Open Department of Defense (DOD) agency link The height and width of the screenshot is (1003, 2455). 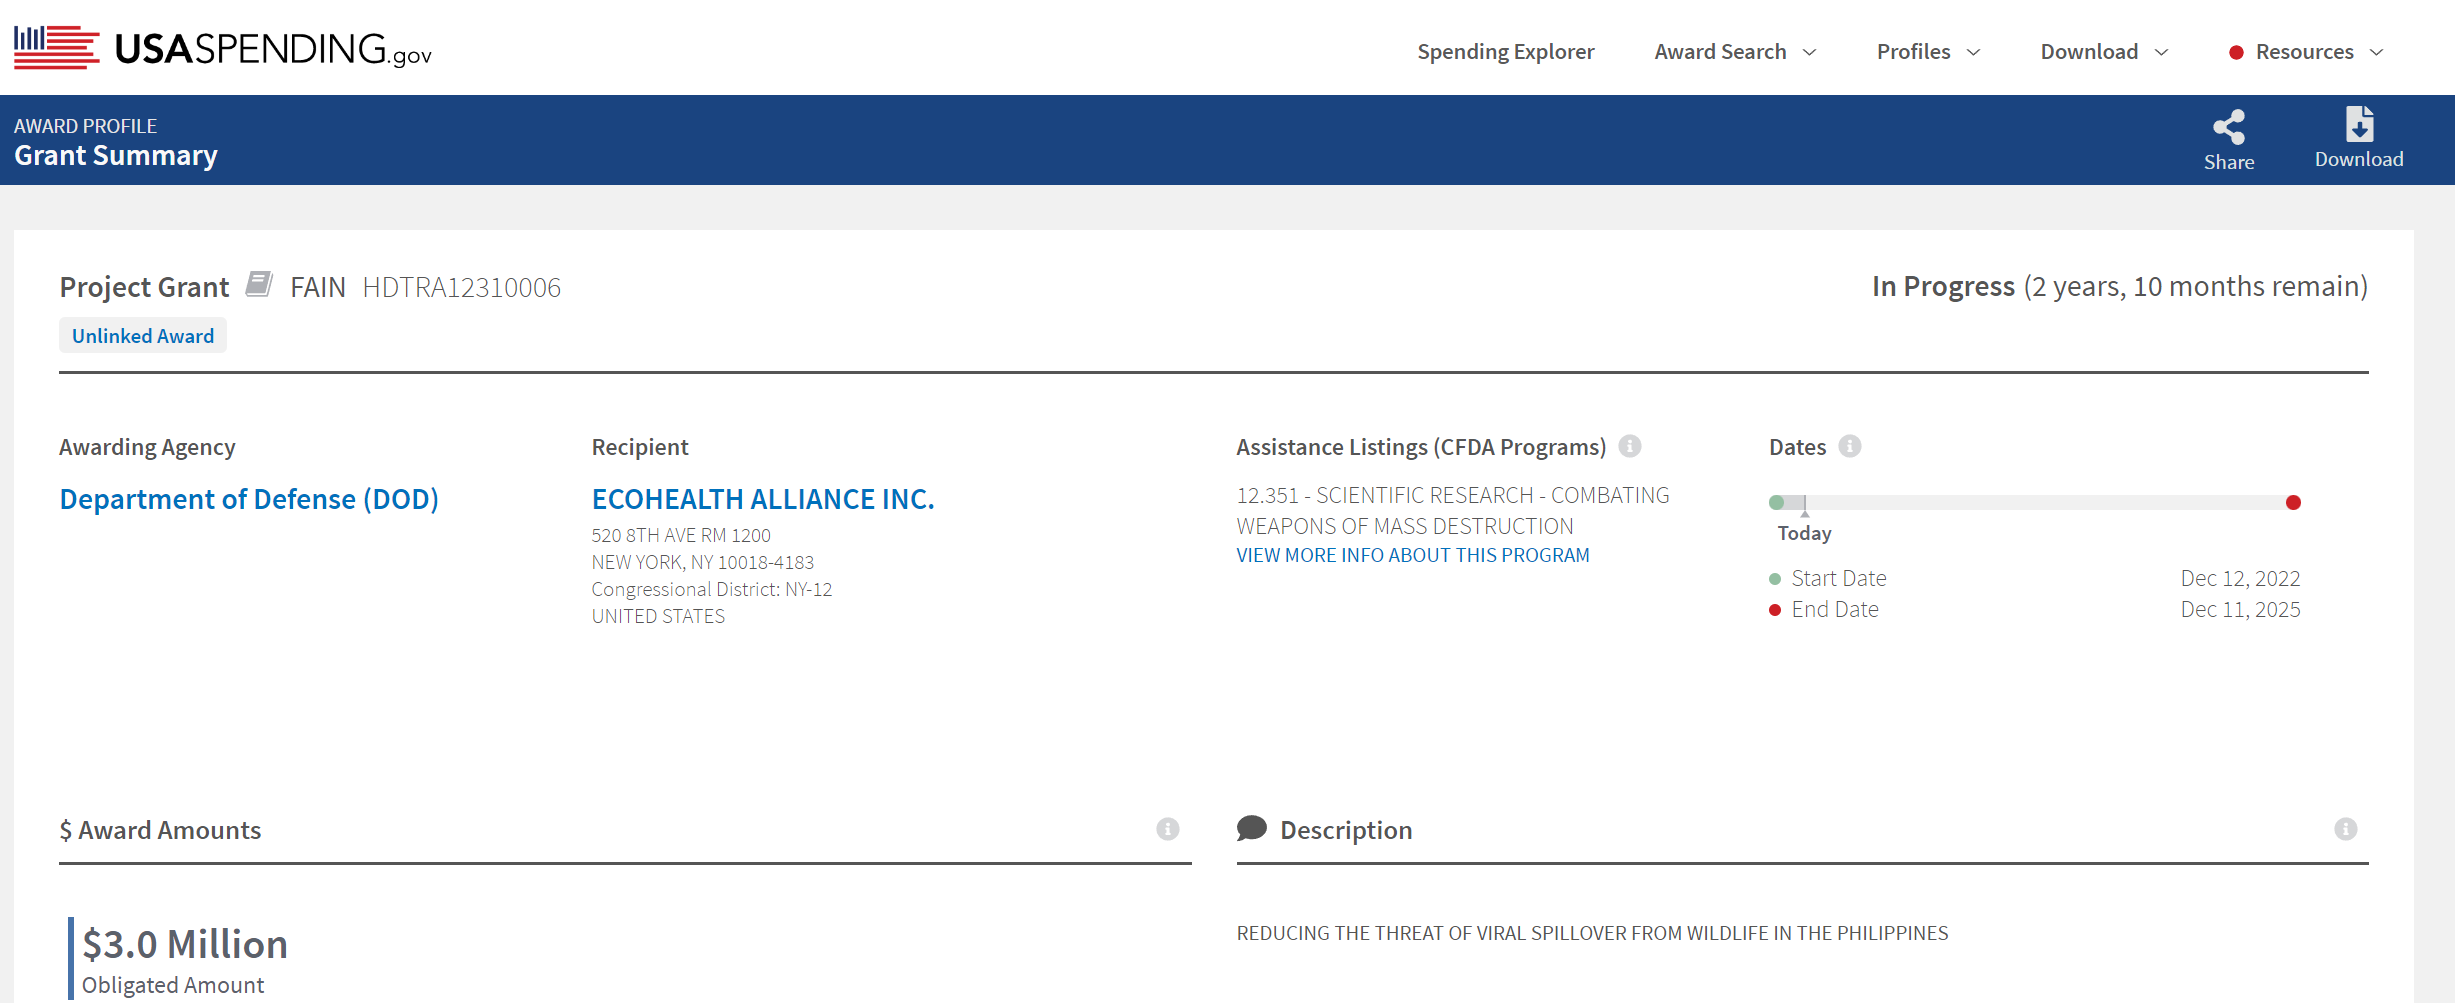click(x=249, y=498)
